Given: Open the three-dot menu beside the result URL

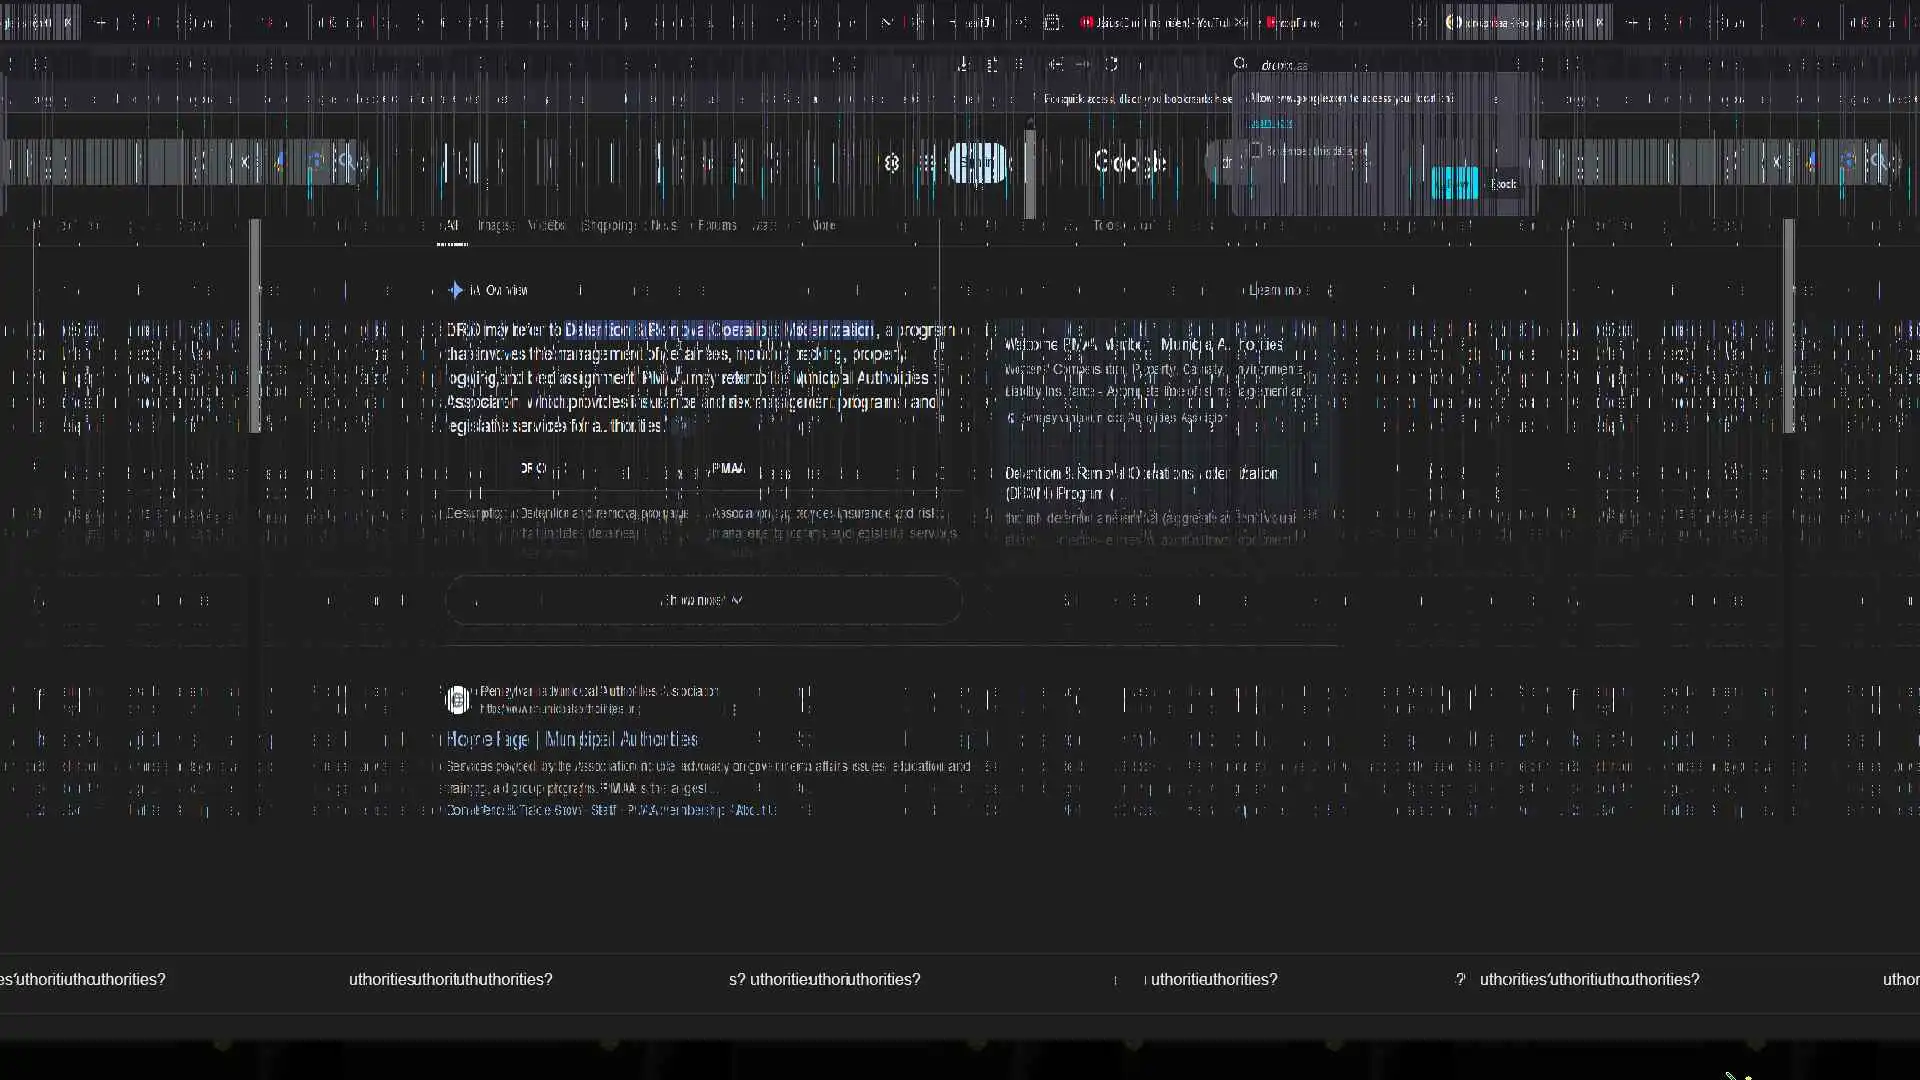Looking at the screenshot, I should click(735, 709).
